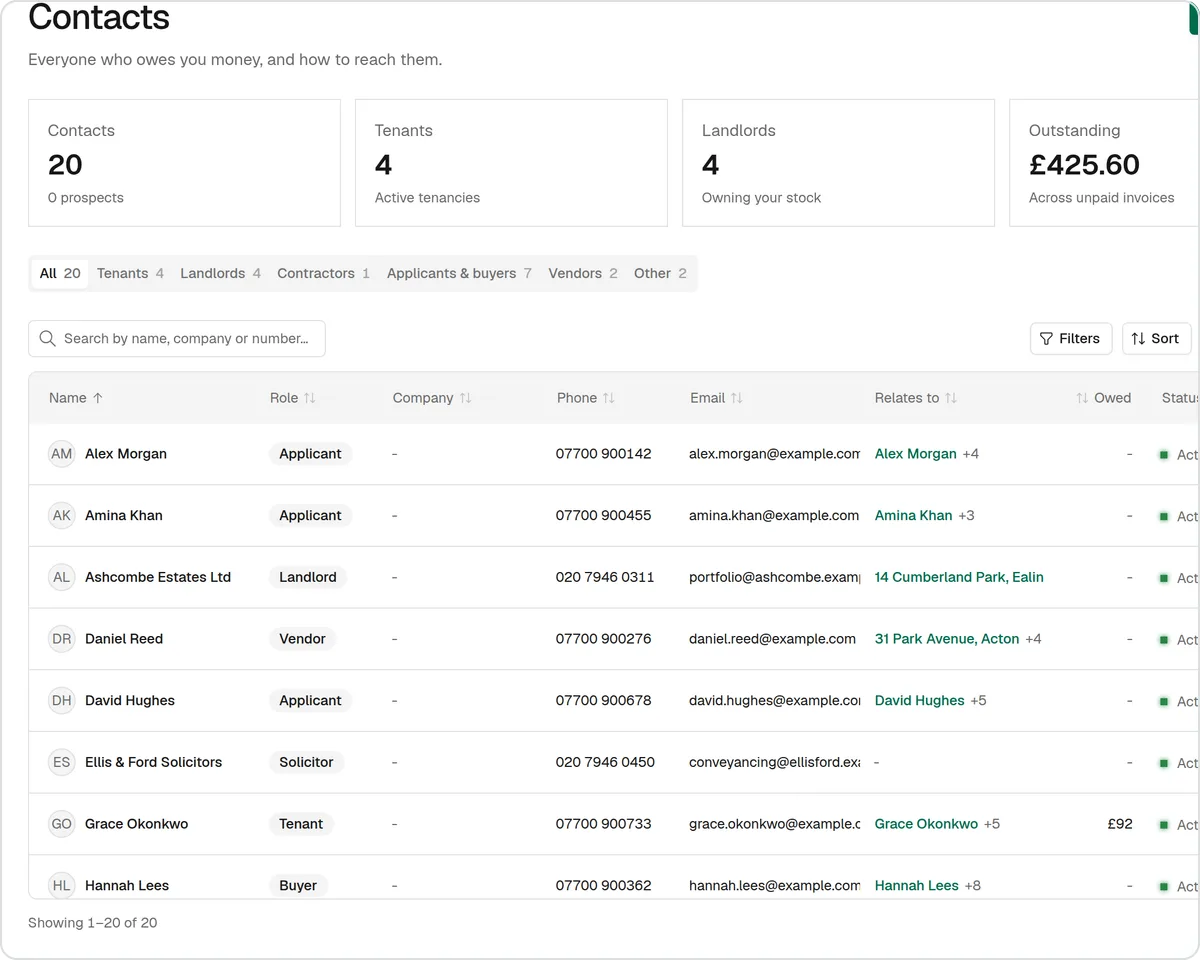Viewport: 1200px width, 960px height.
Task: Switch to the Vendors tab
Action: (x=583, y=273)
